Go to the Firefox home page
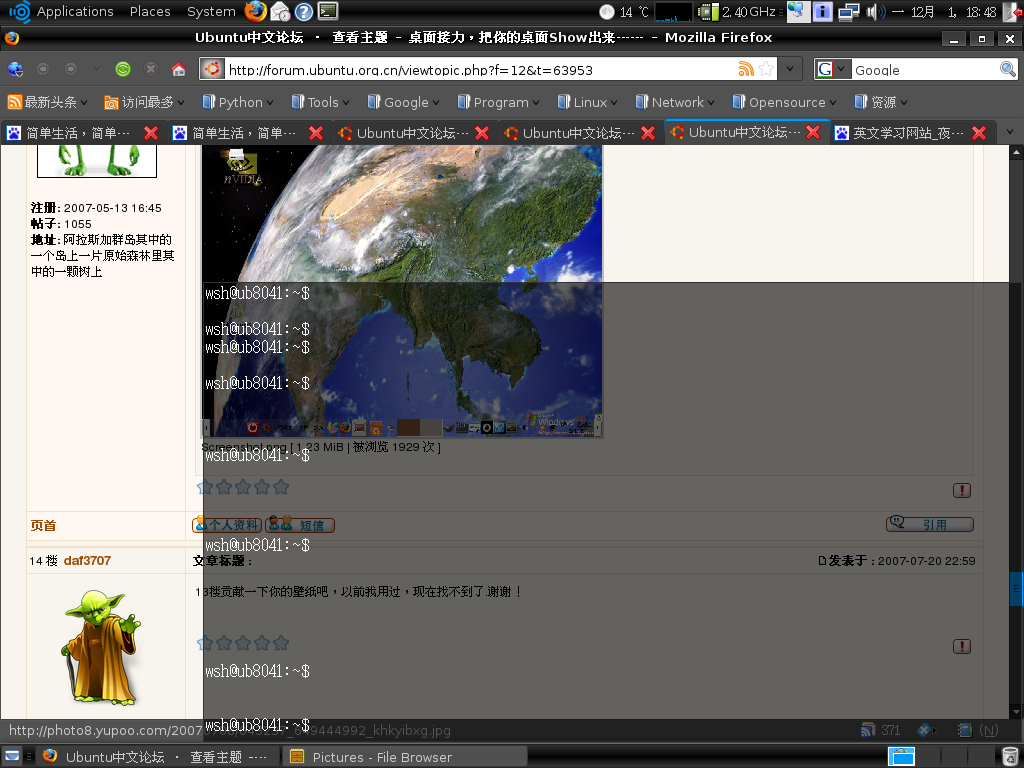The image size is (1024, 768). (179, 69)
